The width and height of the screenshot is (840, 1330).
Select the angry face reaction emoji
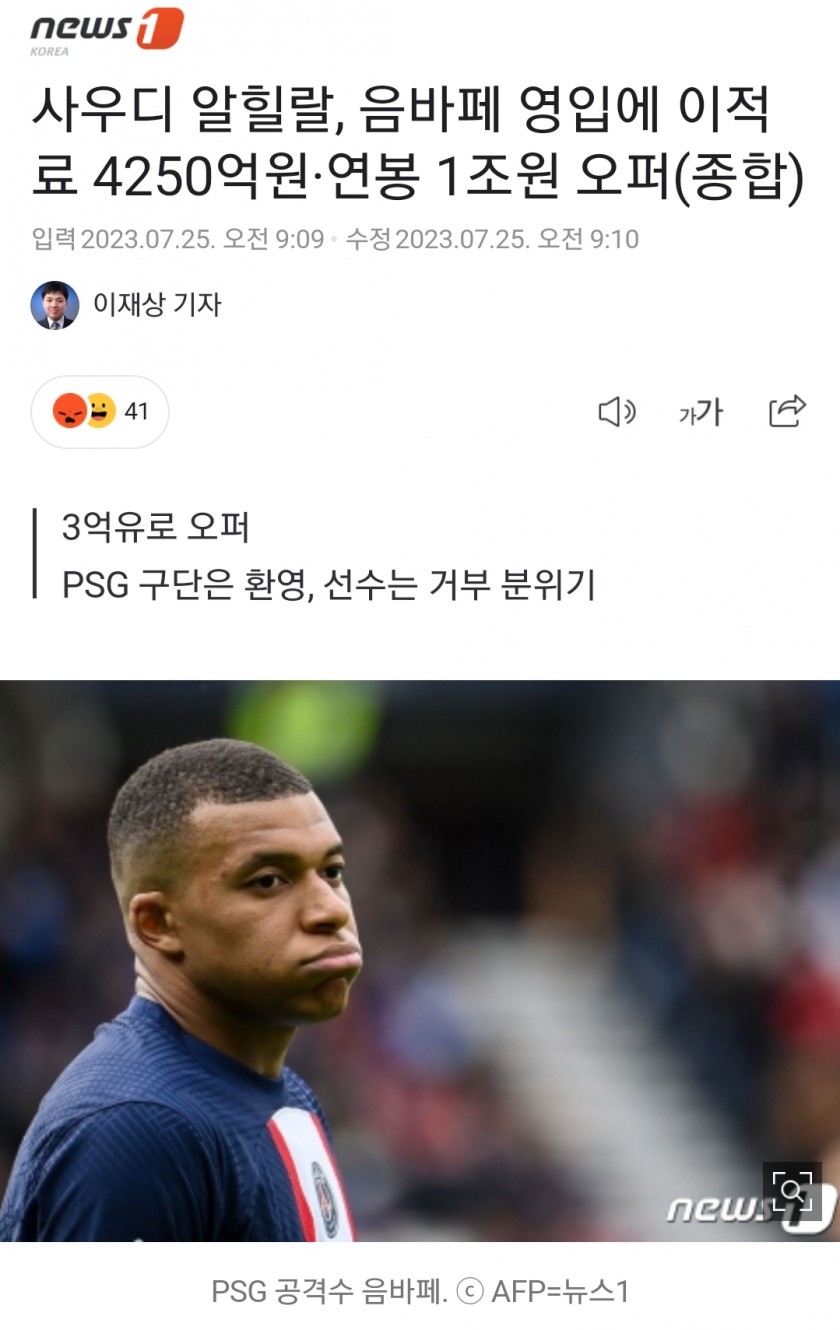(x=68, y=411)
